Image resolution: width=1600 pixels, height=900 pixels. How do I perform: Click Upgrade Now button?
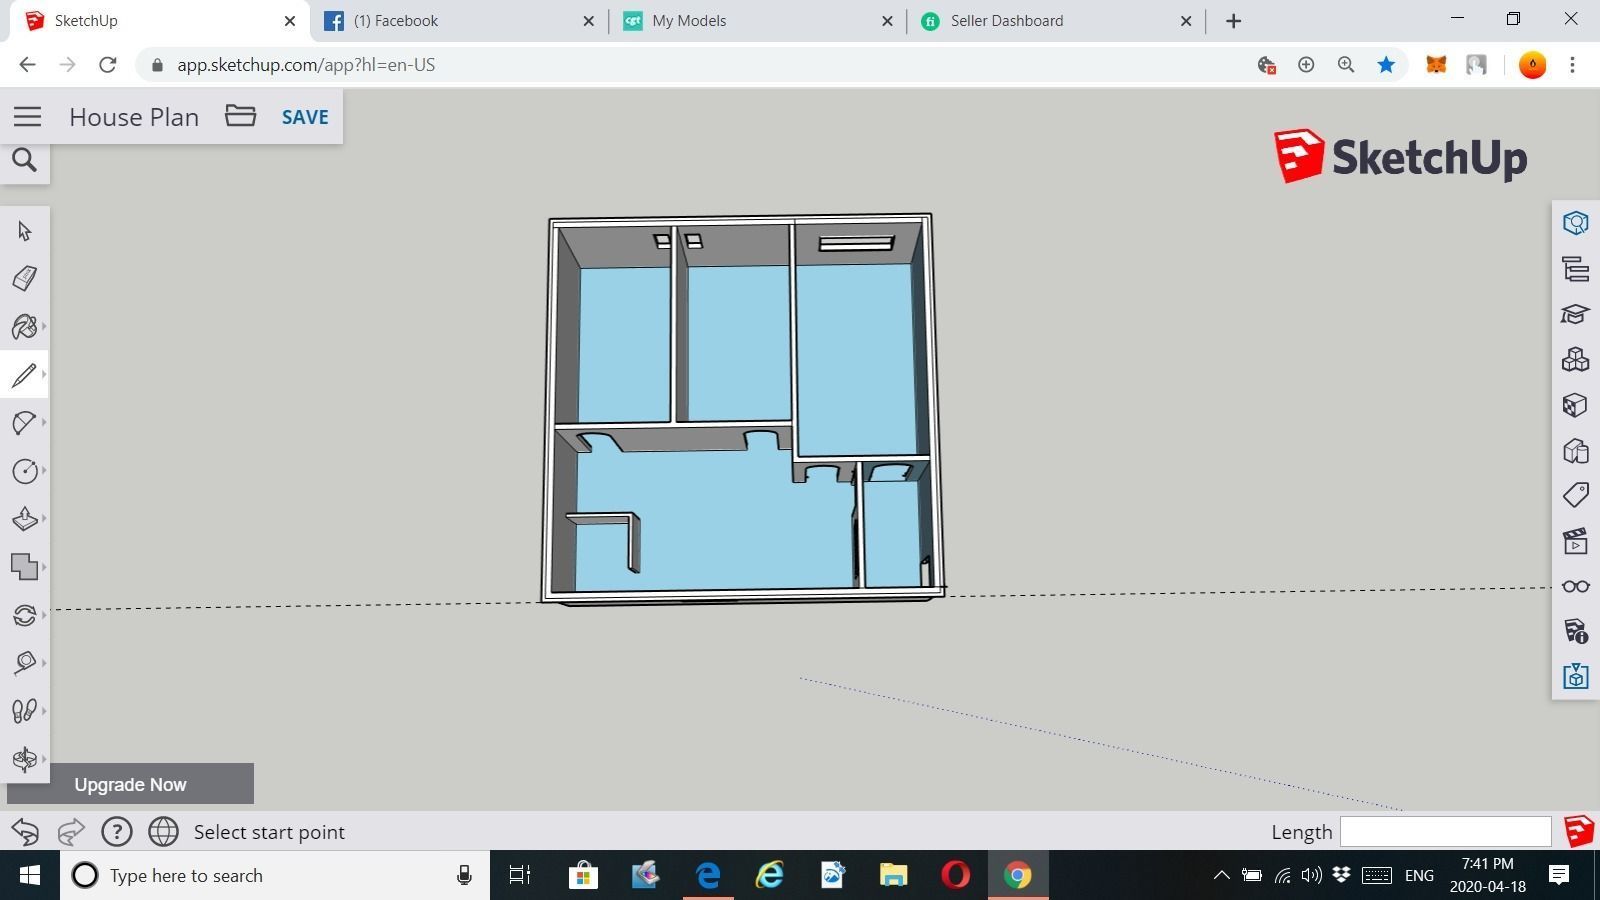130,785
